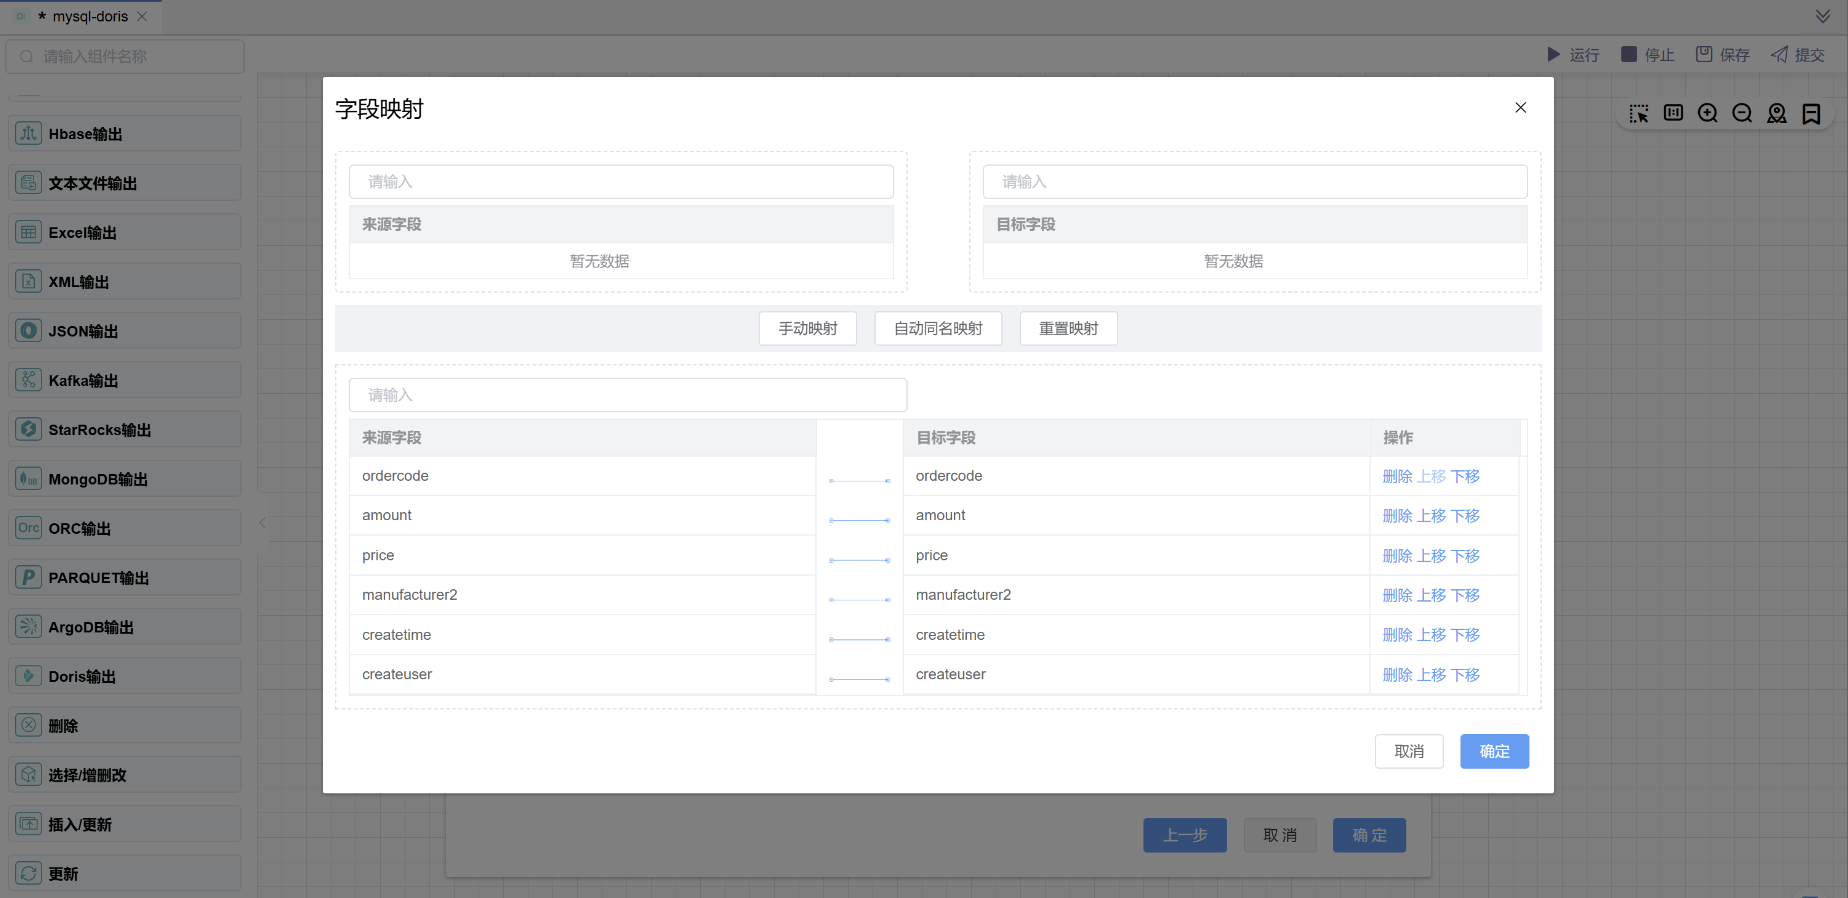Screen dimensions: 1848x898
Task: Click the 来源字段 search input at top left
Action: [x=621, y=182]
